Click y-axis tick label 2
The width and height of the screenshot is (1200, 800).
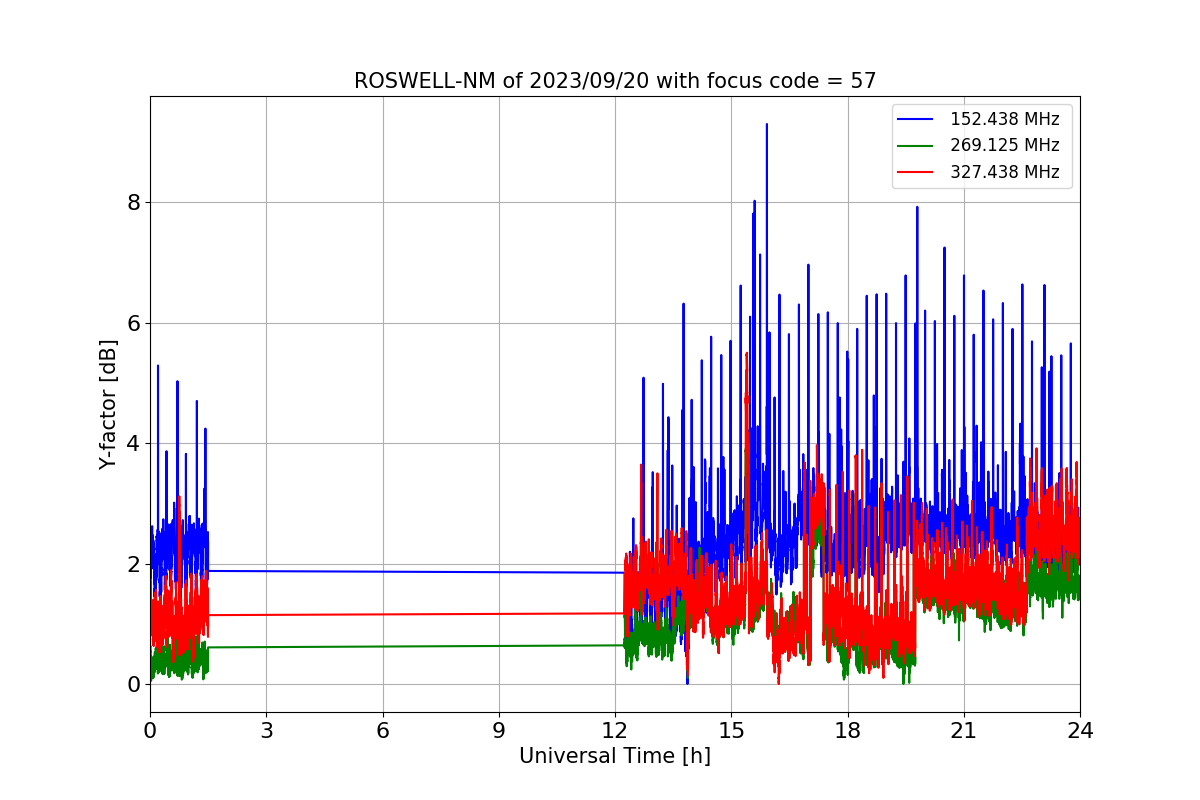(133, 564)
